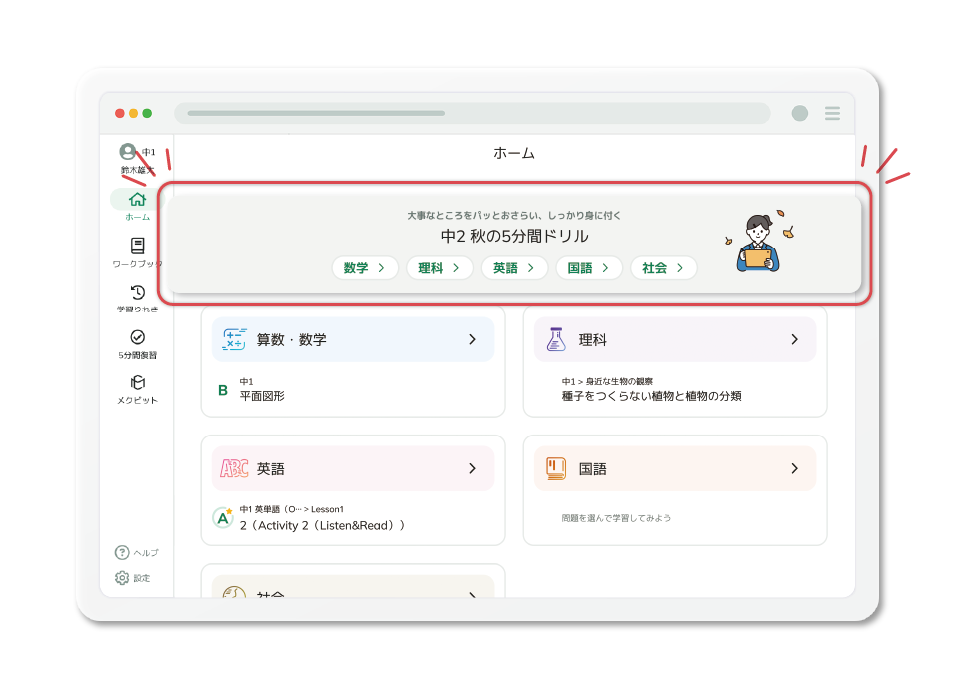The width and height of the screenshot is (955, 690).
Task: Click the ABC 英語 icon
Action: [234, 468]
